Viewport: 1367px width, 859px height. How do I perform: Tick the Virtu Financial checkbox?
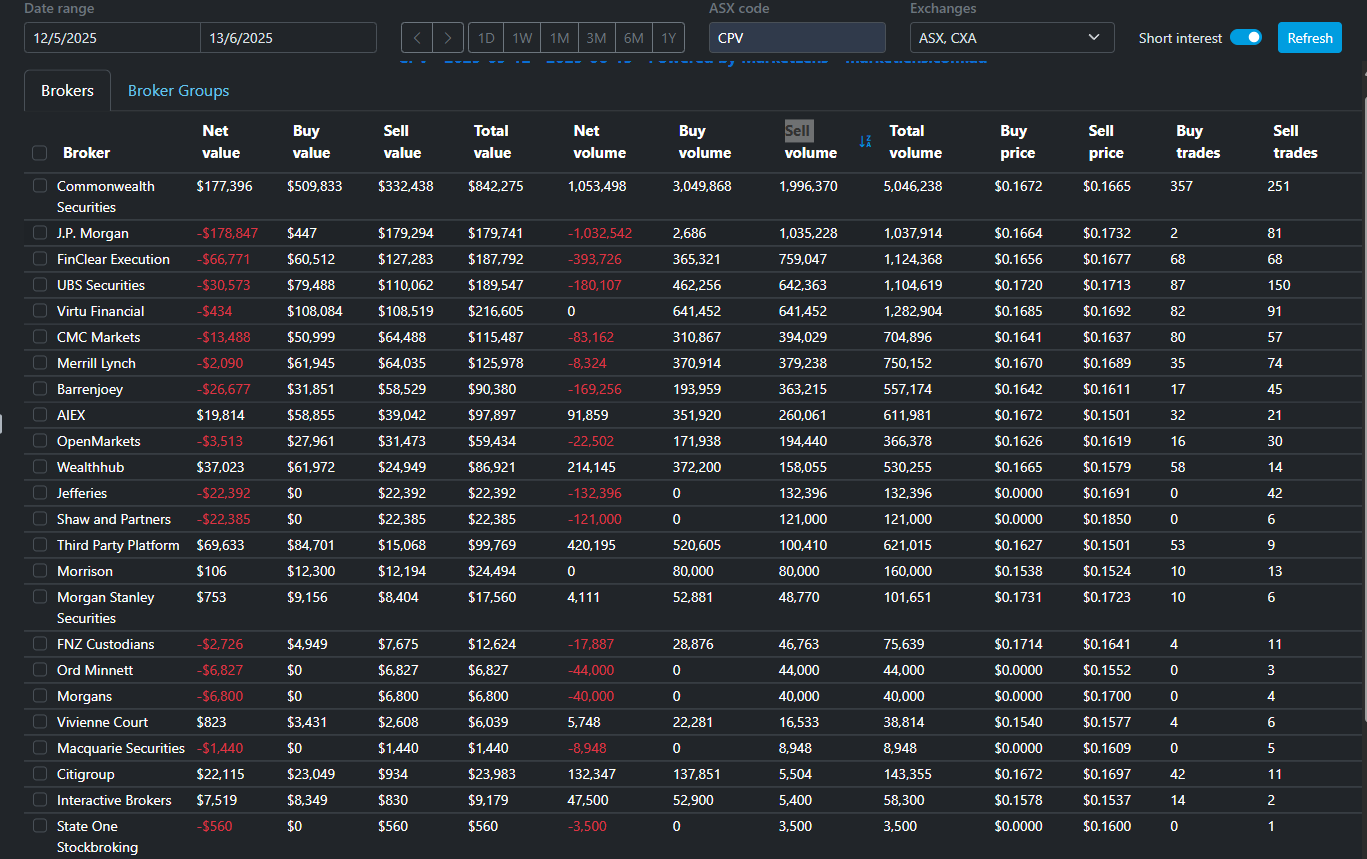point(40,311)
